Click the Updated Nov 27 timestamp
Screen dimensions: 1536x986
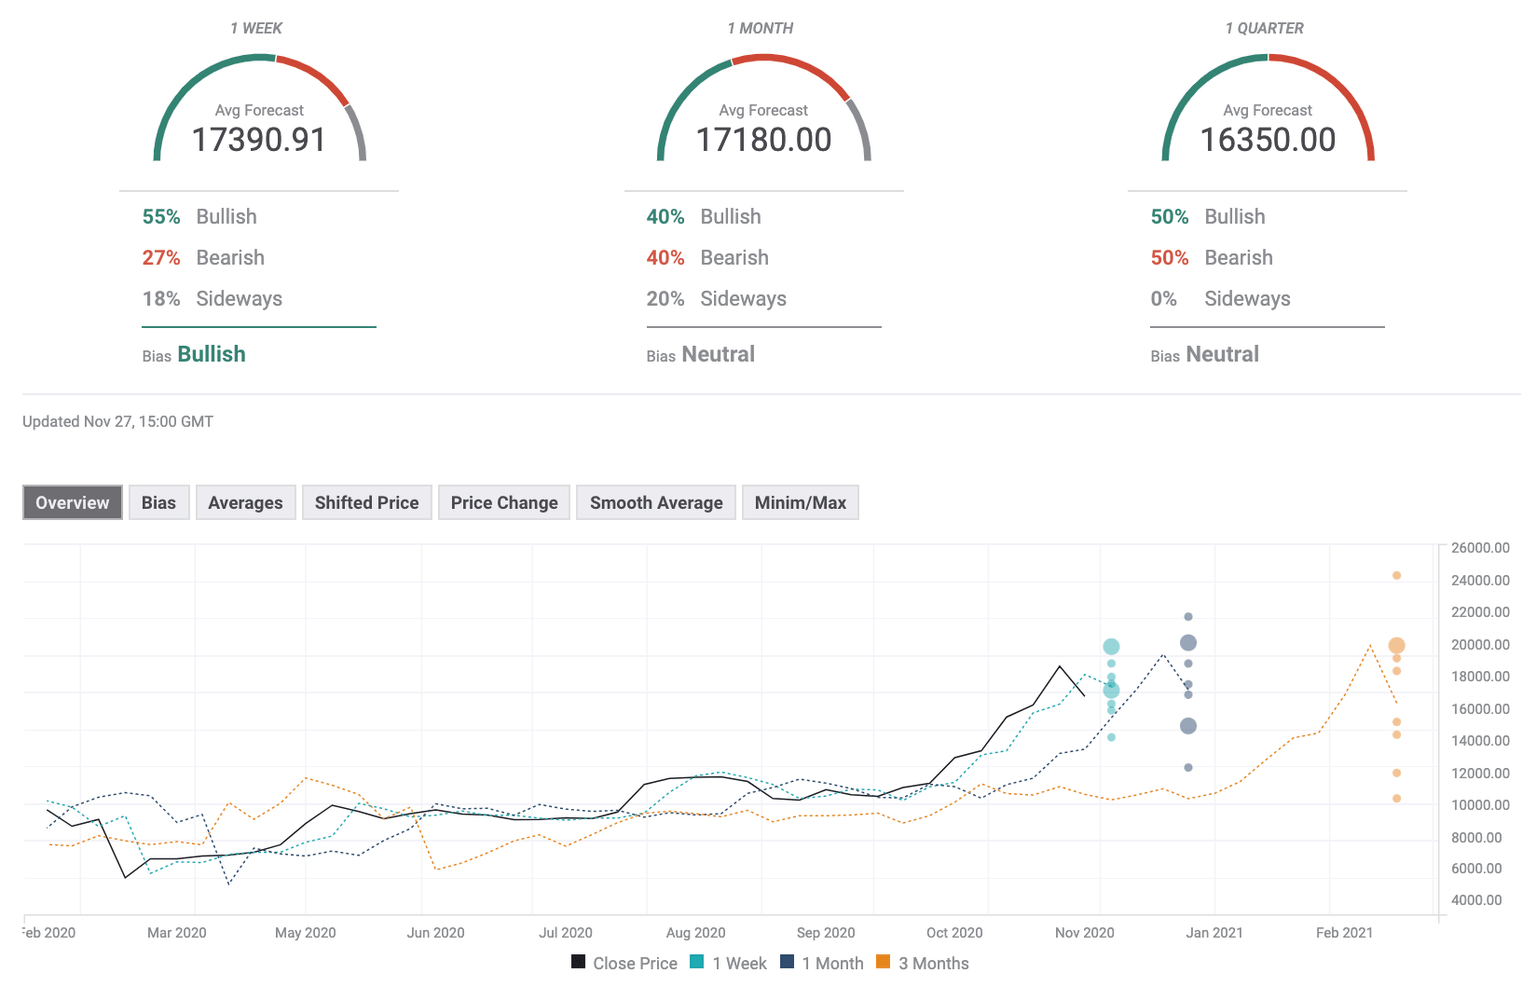[x=117, y=421]
